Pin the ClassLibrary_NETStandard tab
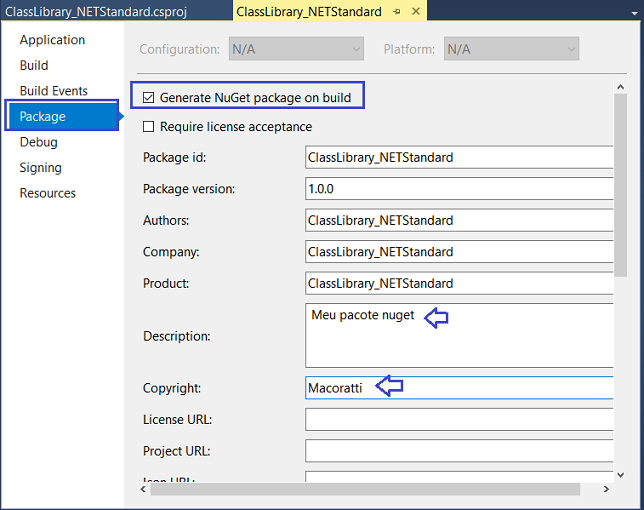The height and width of the screenshot is (510, 644). [396, 11]
